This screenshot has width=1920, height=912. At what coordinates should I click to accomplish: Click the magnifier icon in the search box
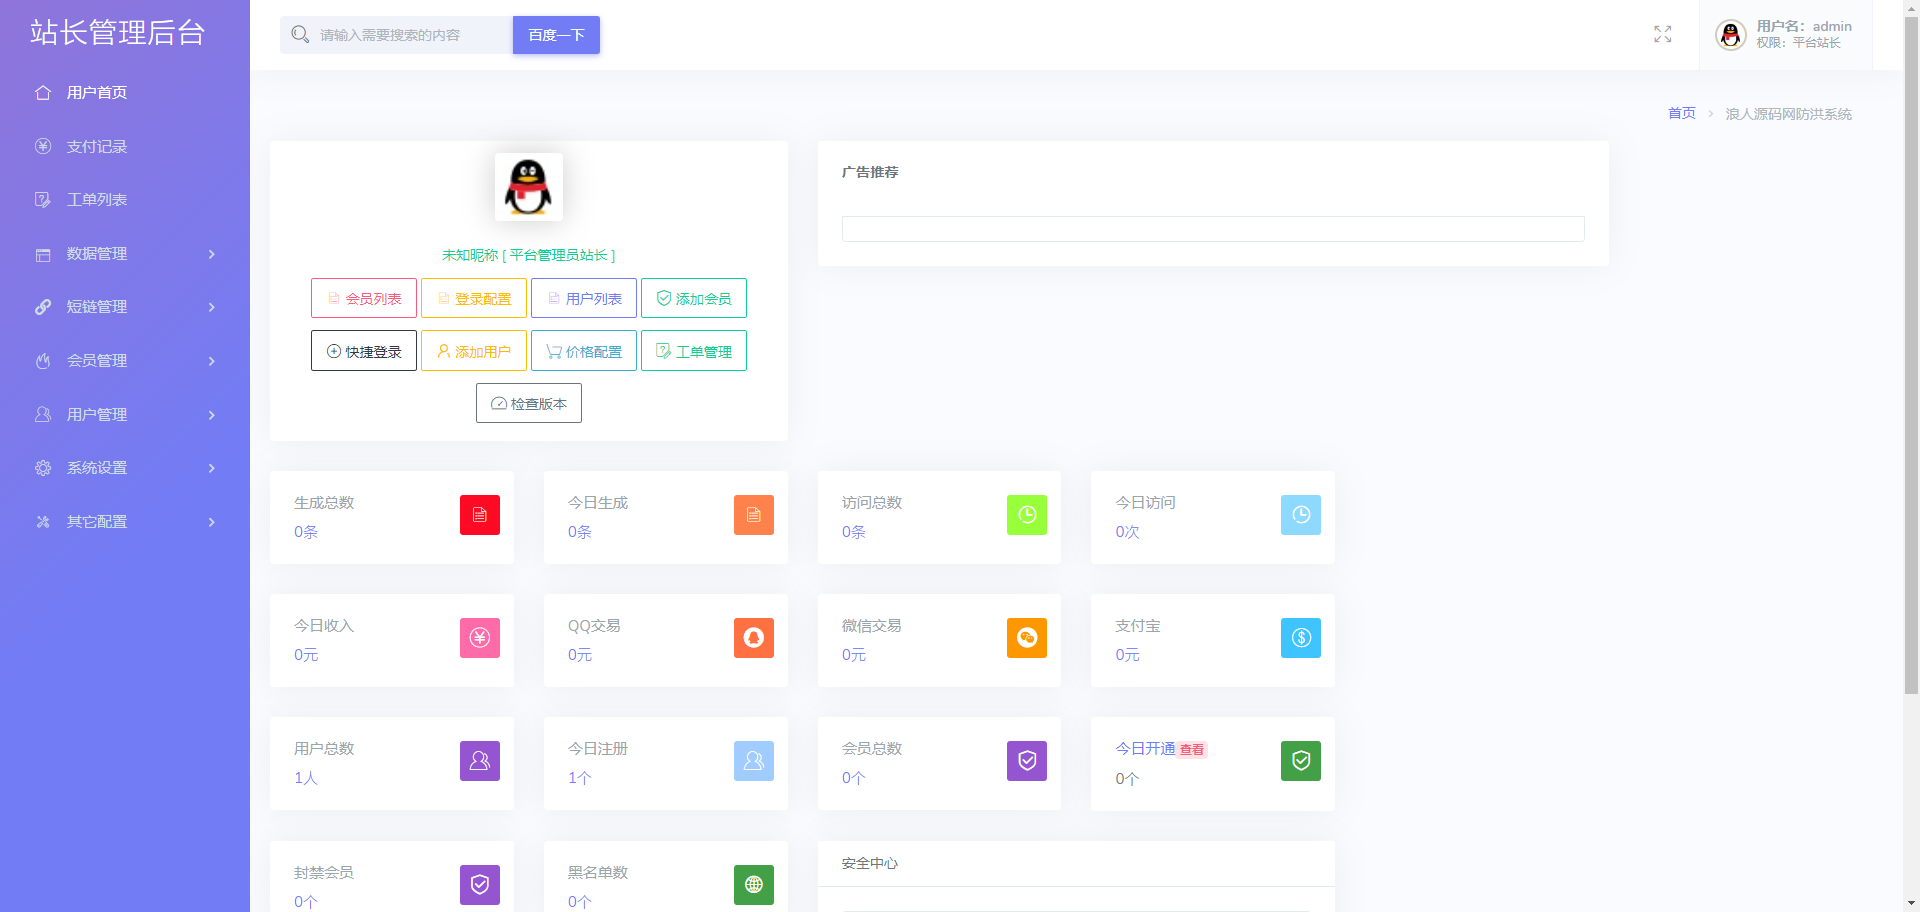[x=300, y=35]
